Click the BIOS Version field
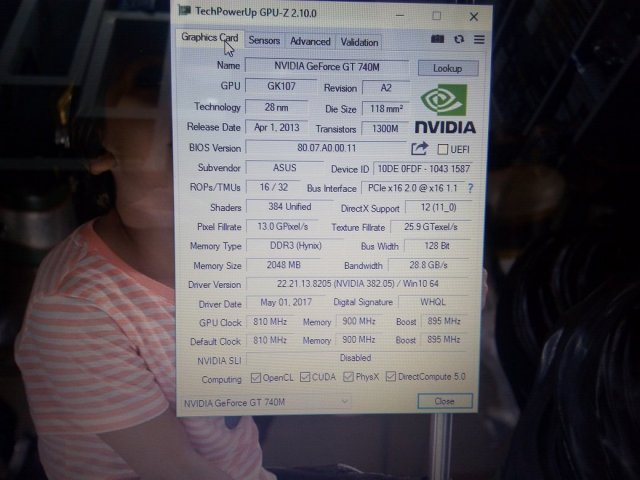640x480 pixels. pyautogui.click(x=325, y=148)
